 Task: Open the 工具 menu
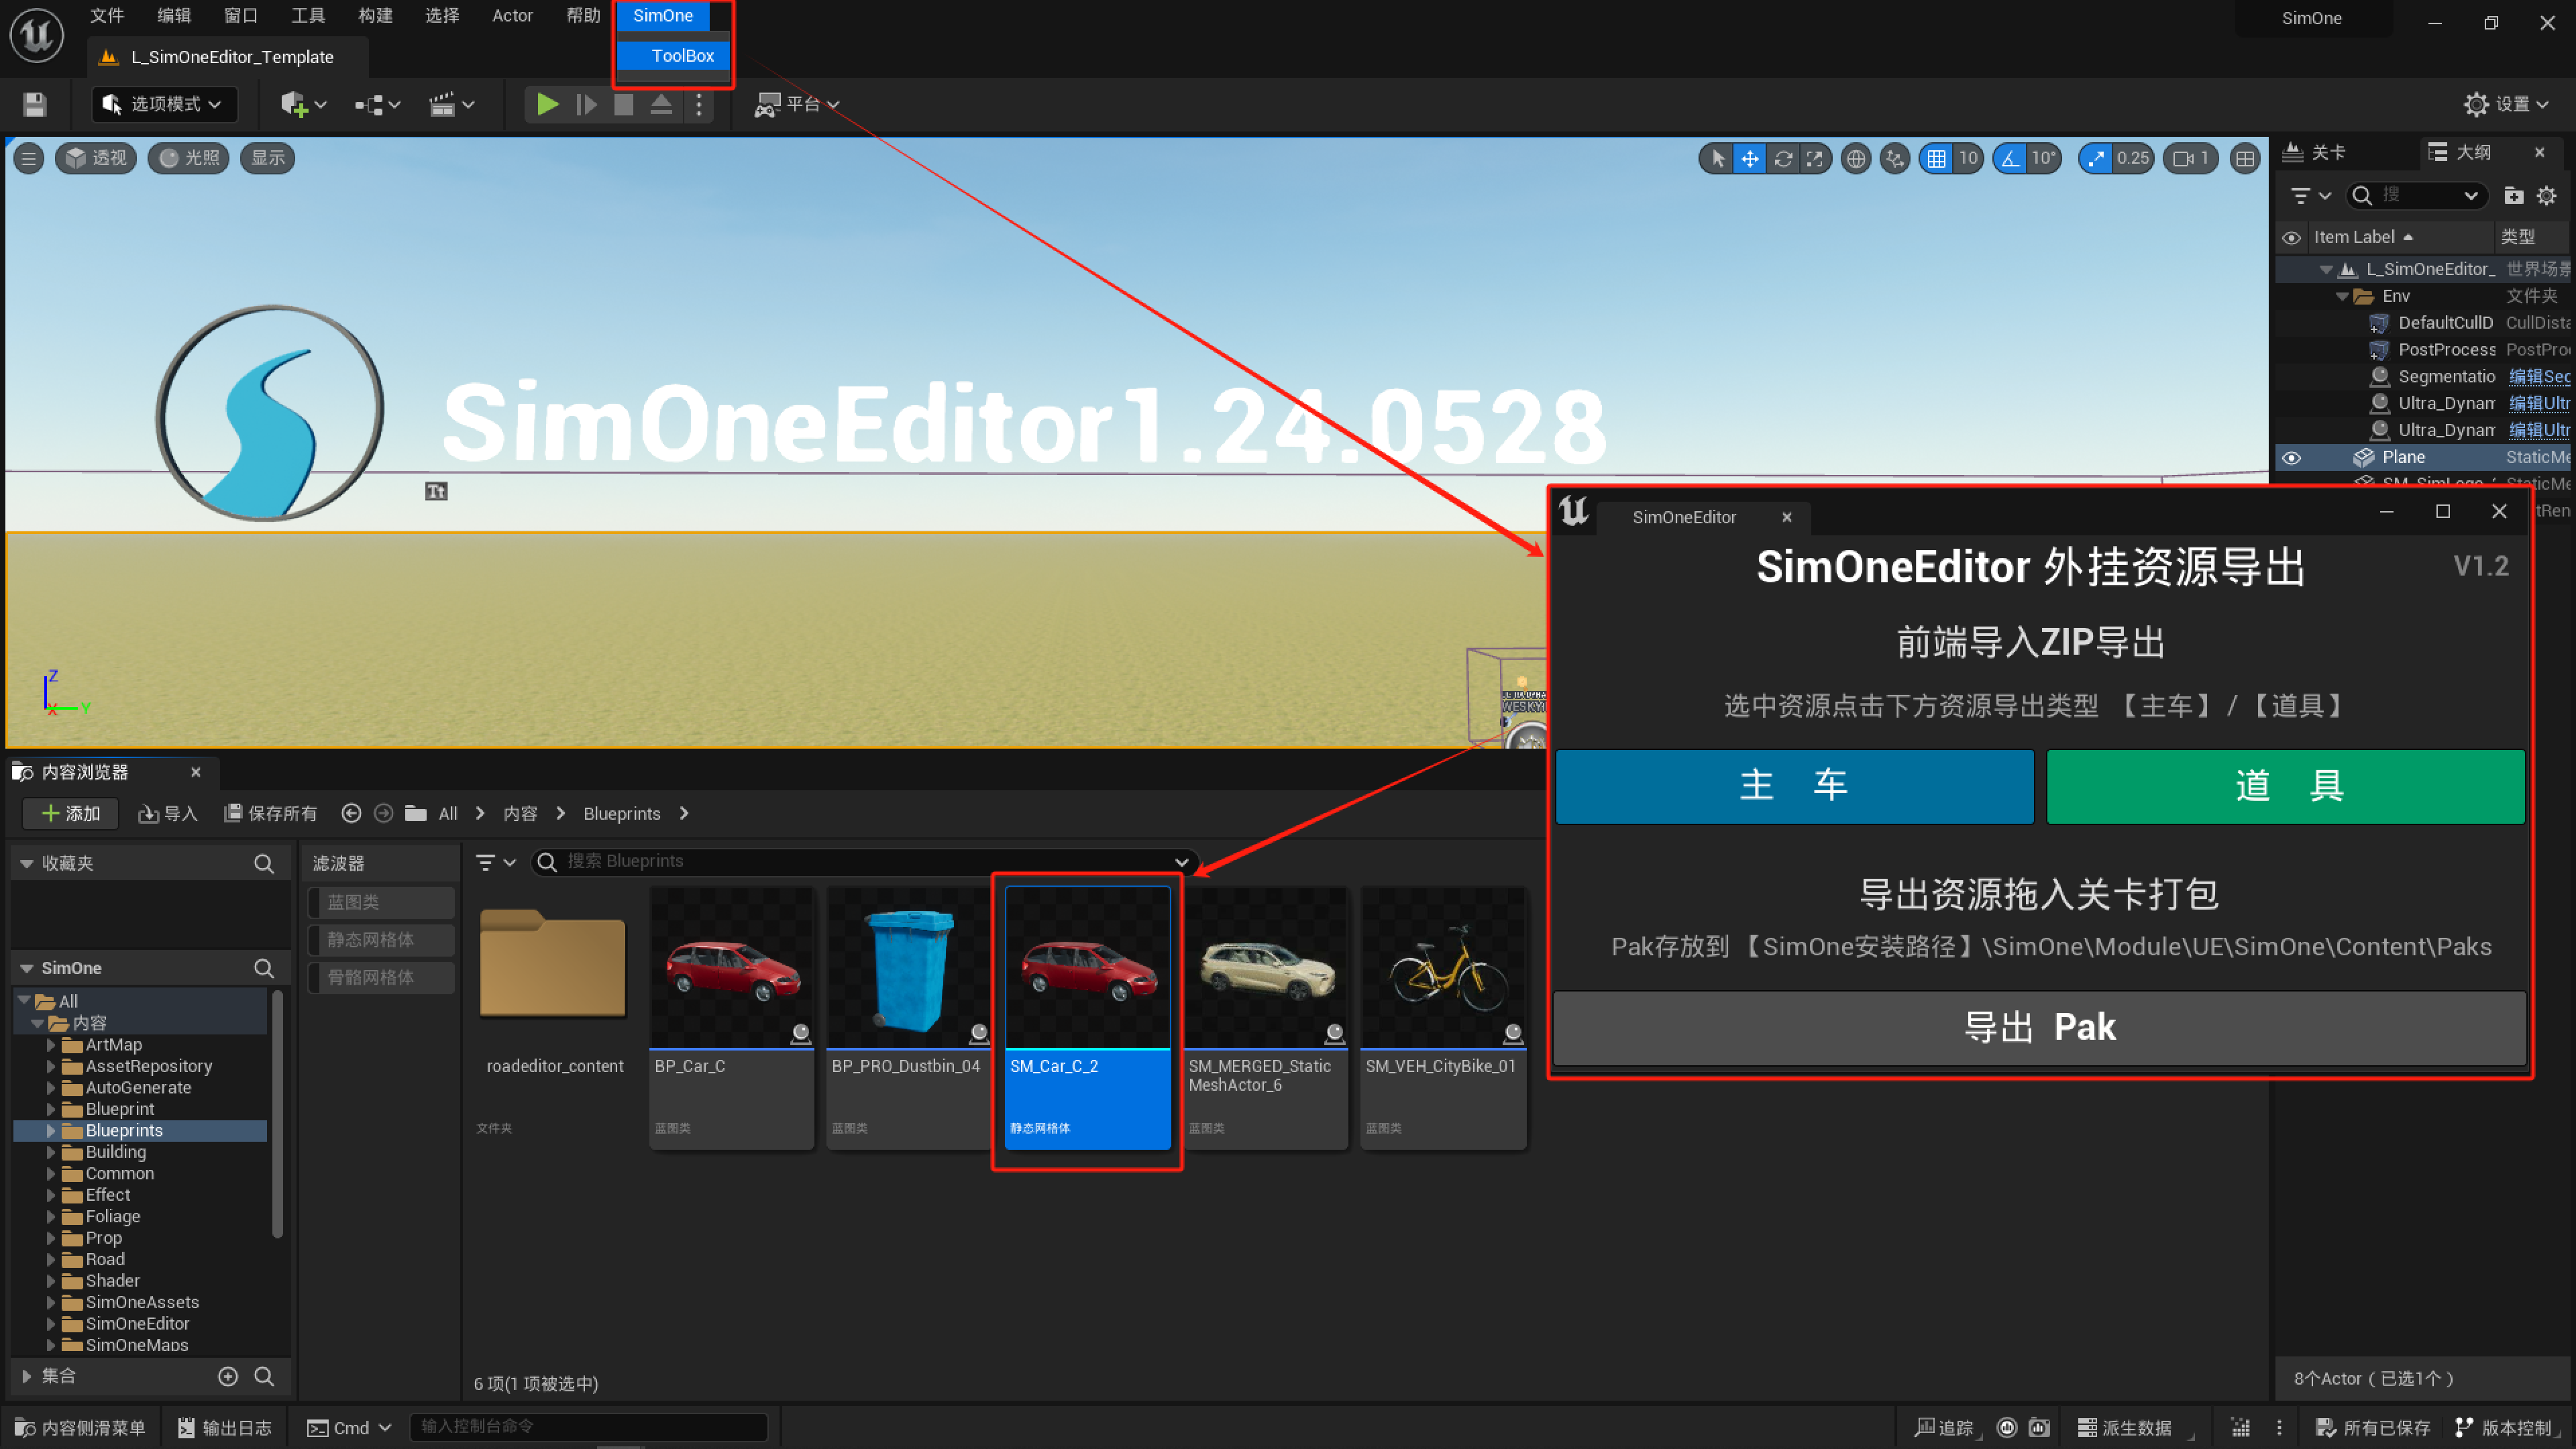click(x=308, y=16)
